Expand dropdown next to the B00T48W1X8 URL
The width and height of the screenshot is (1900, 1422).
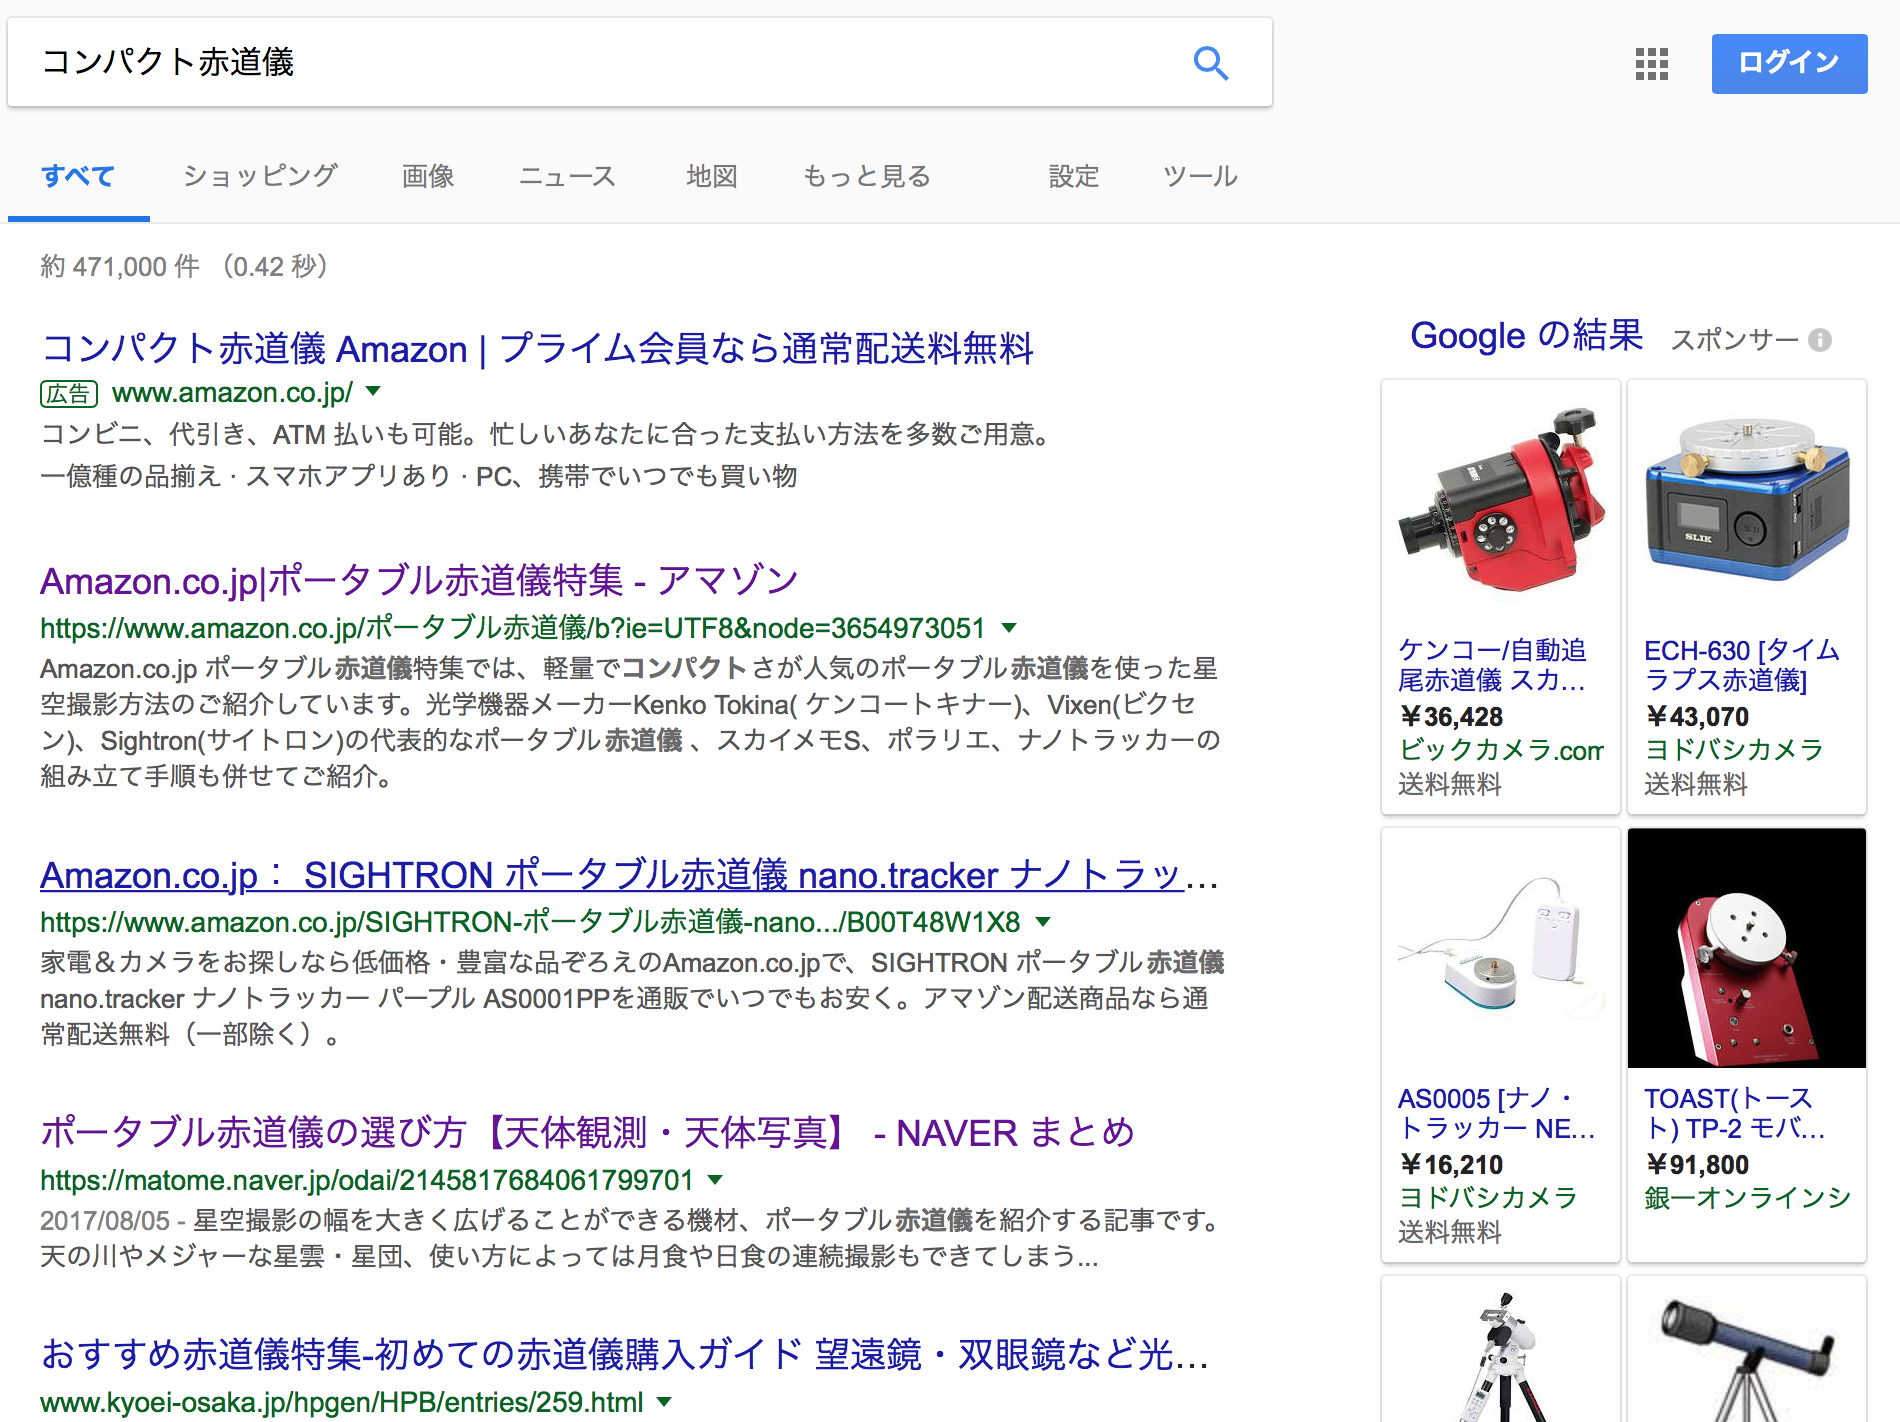pyautogui.click(x=1043, y=922)
